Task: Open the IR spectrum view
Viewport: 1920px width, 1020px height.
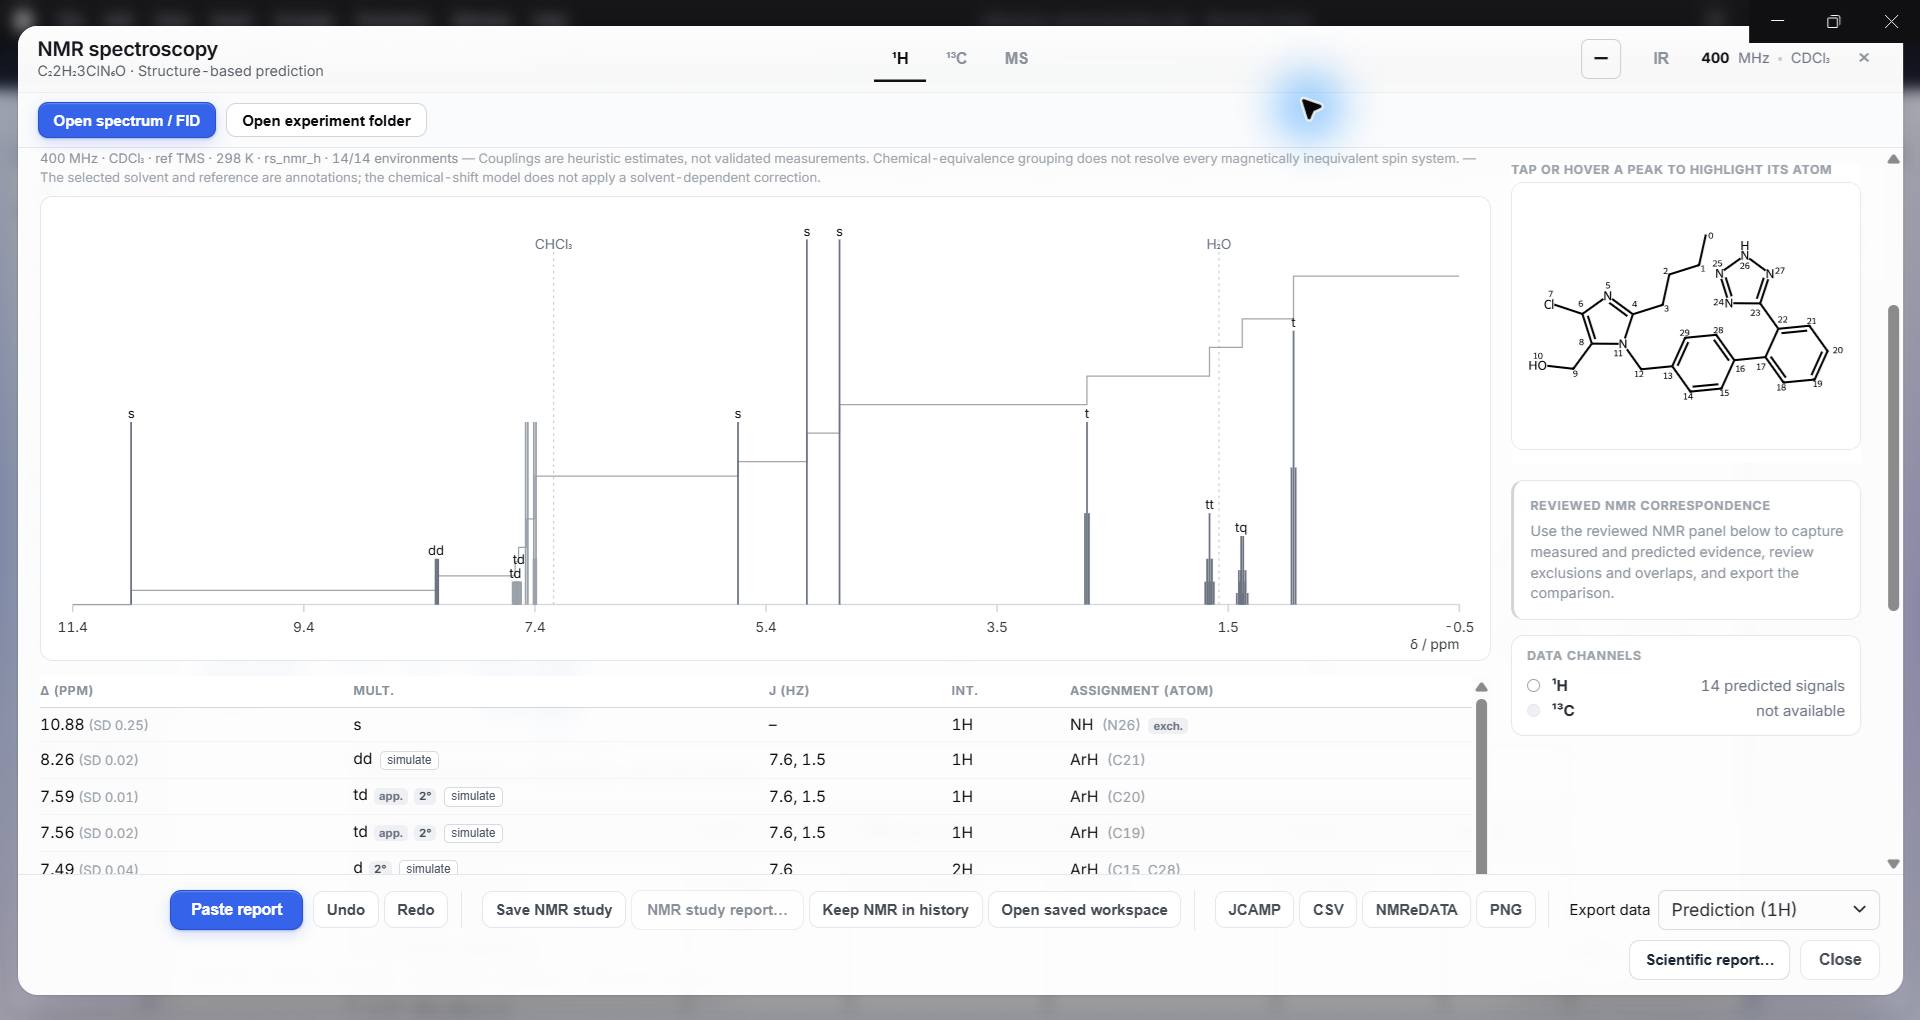Action: point(1660,58)
